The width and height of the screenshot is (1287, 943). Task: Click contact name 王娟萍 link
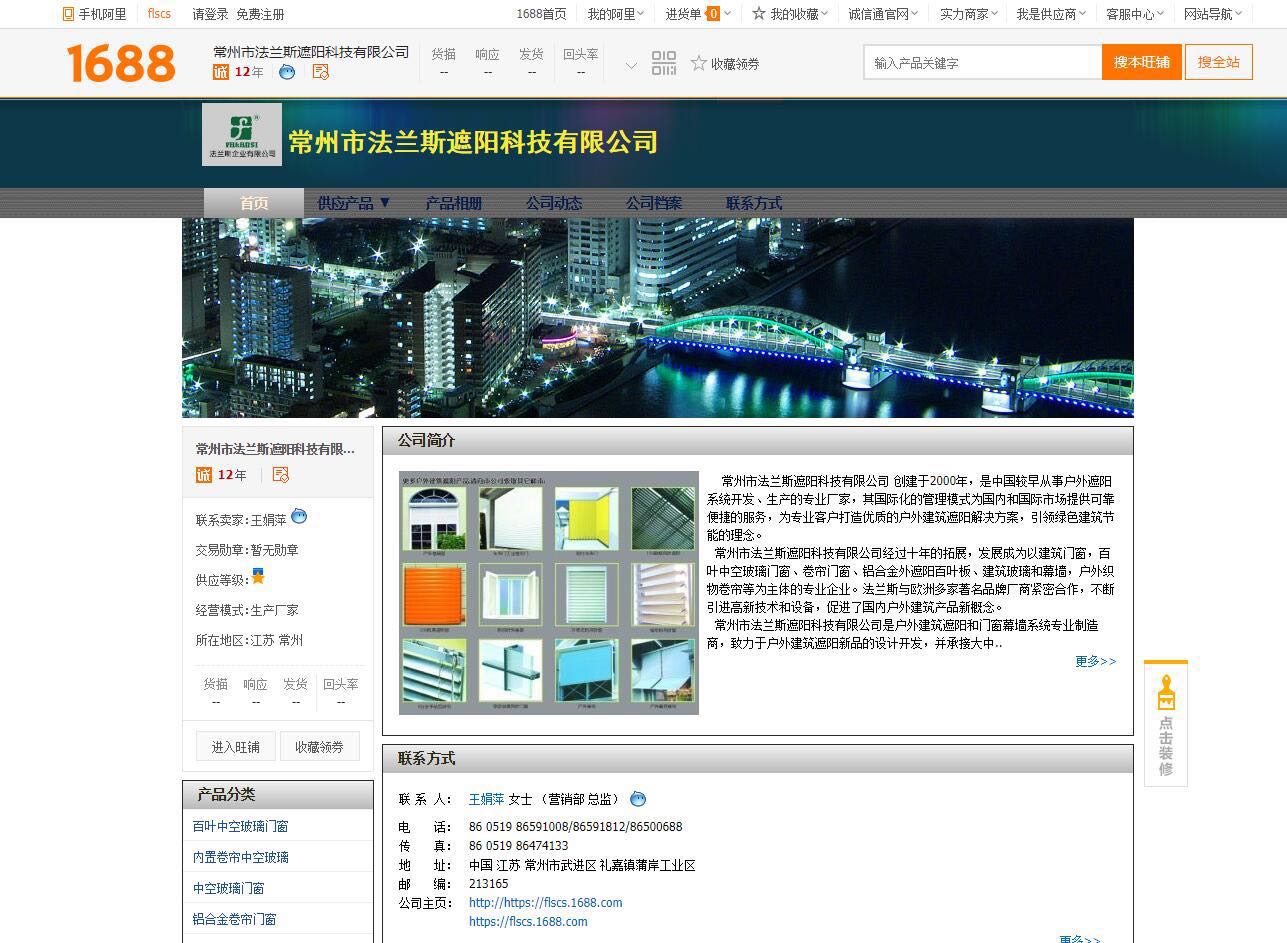(x=487, y=799)
